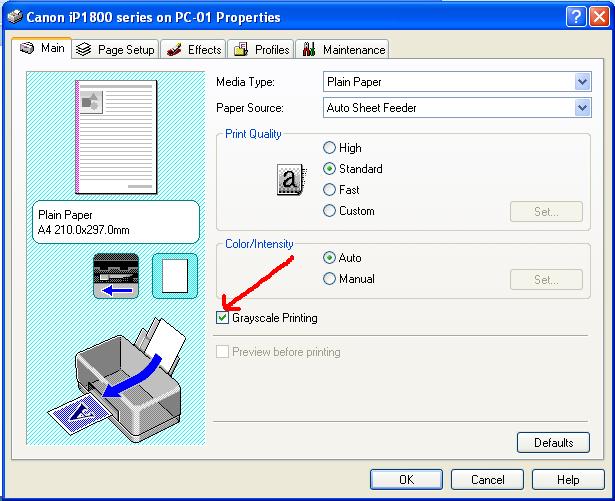
Task: Click the Profiles tab folder icon
Action: pos(241,49)
